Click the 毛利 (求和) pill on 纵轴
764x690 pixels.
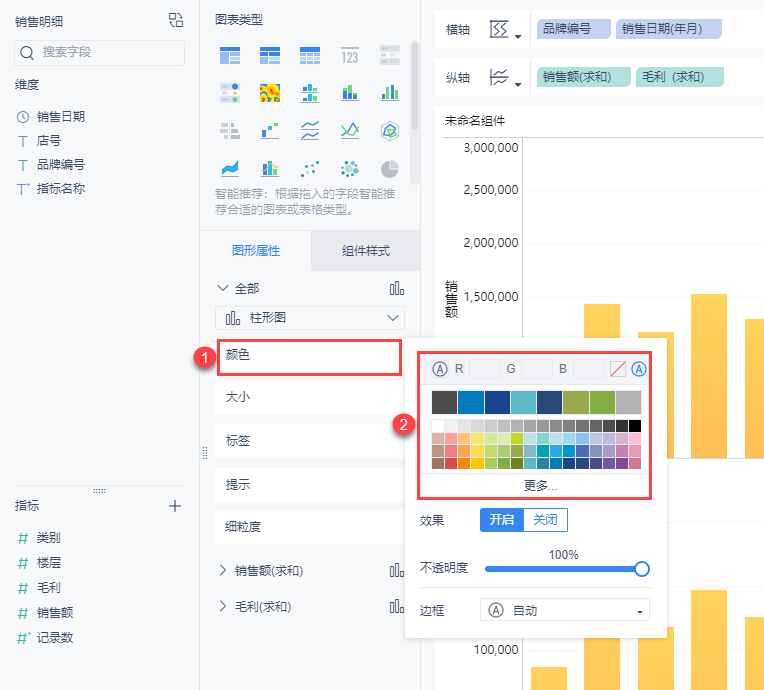click(x=680, y=77)
